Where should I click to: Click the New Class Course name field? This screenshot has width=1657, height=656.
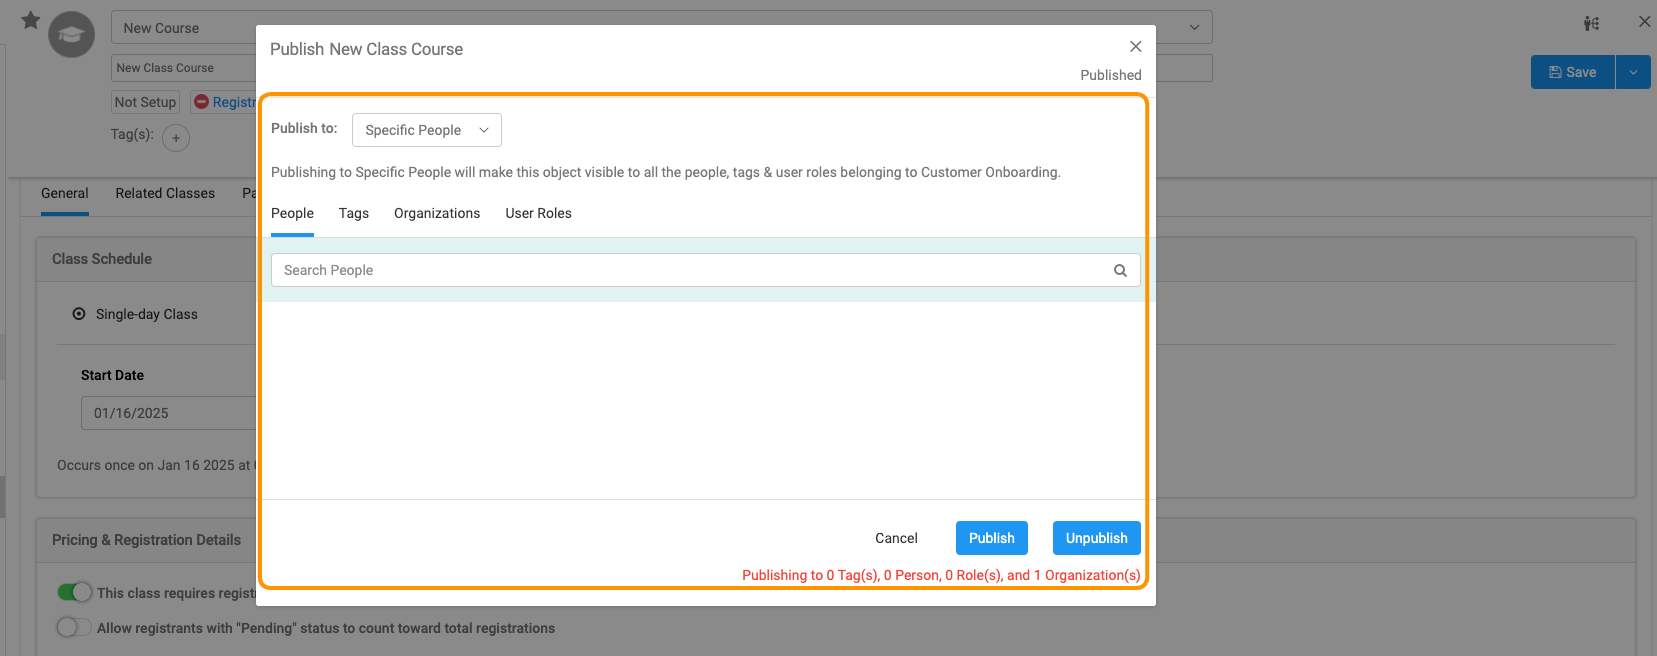coord(184,68)
